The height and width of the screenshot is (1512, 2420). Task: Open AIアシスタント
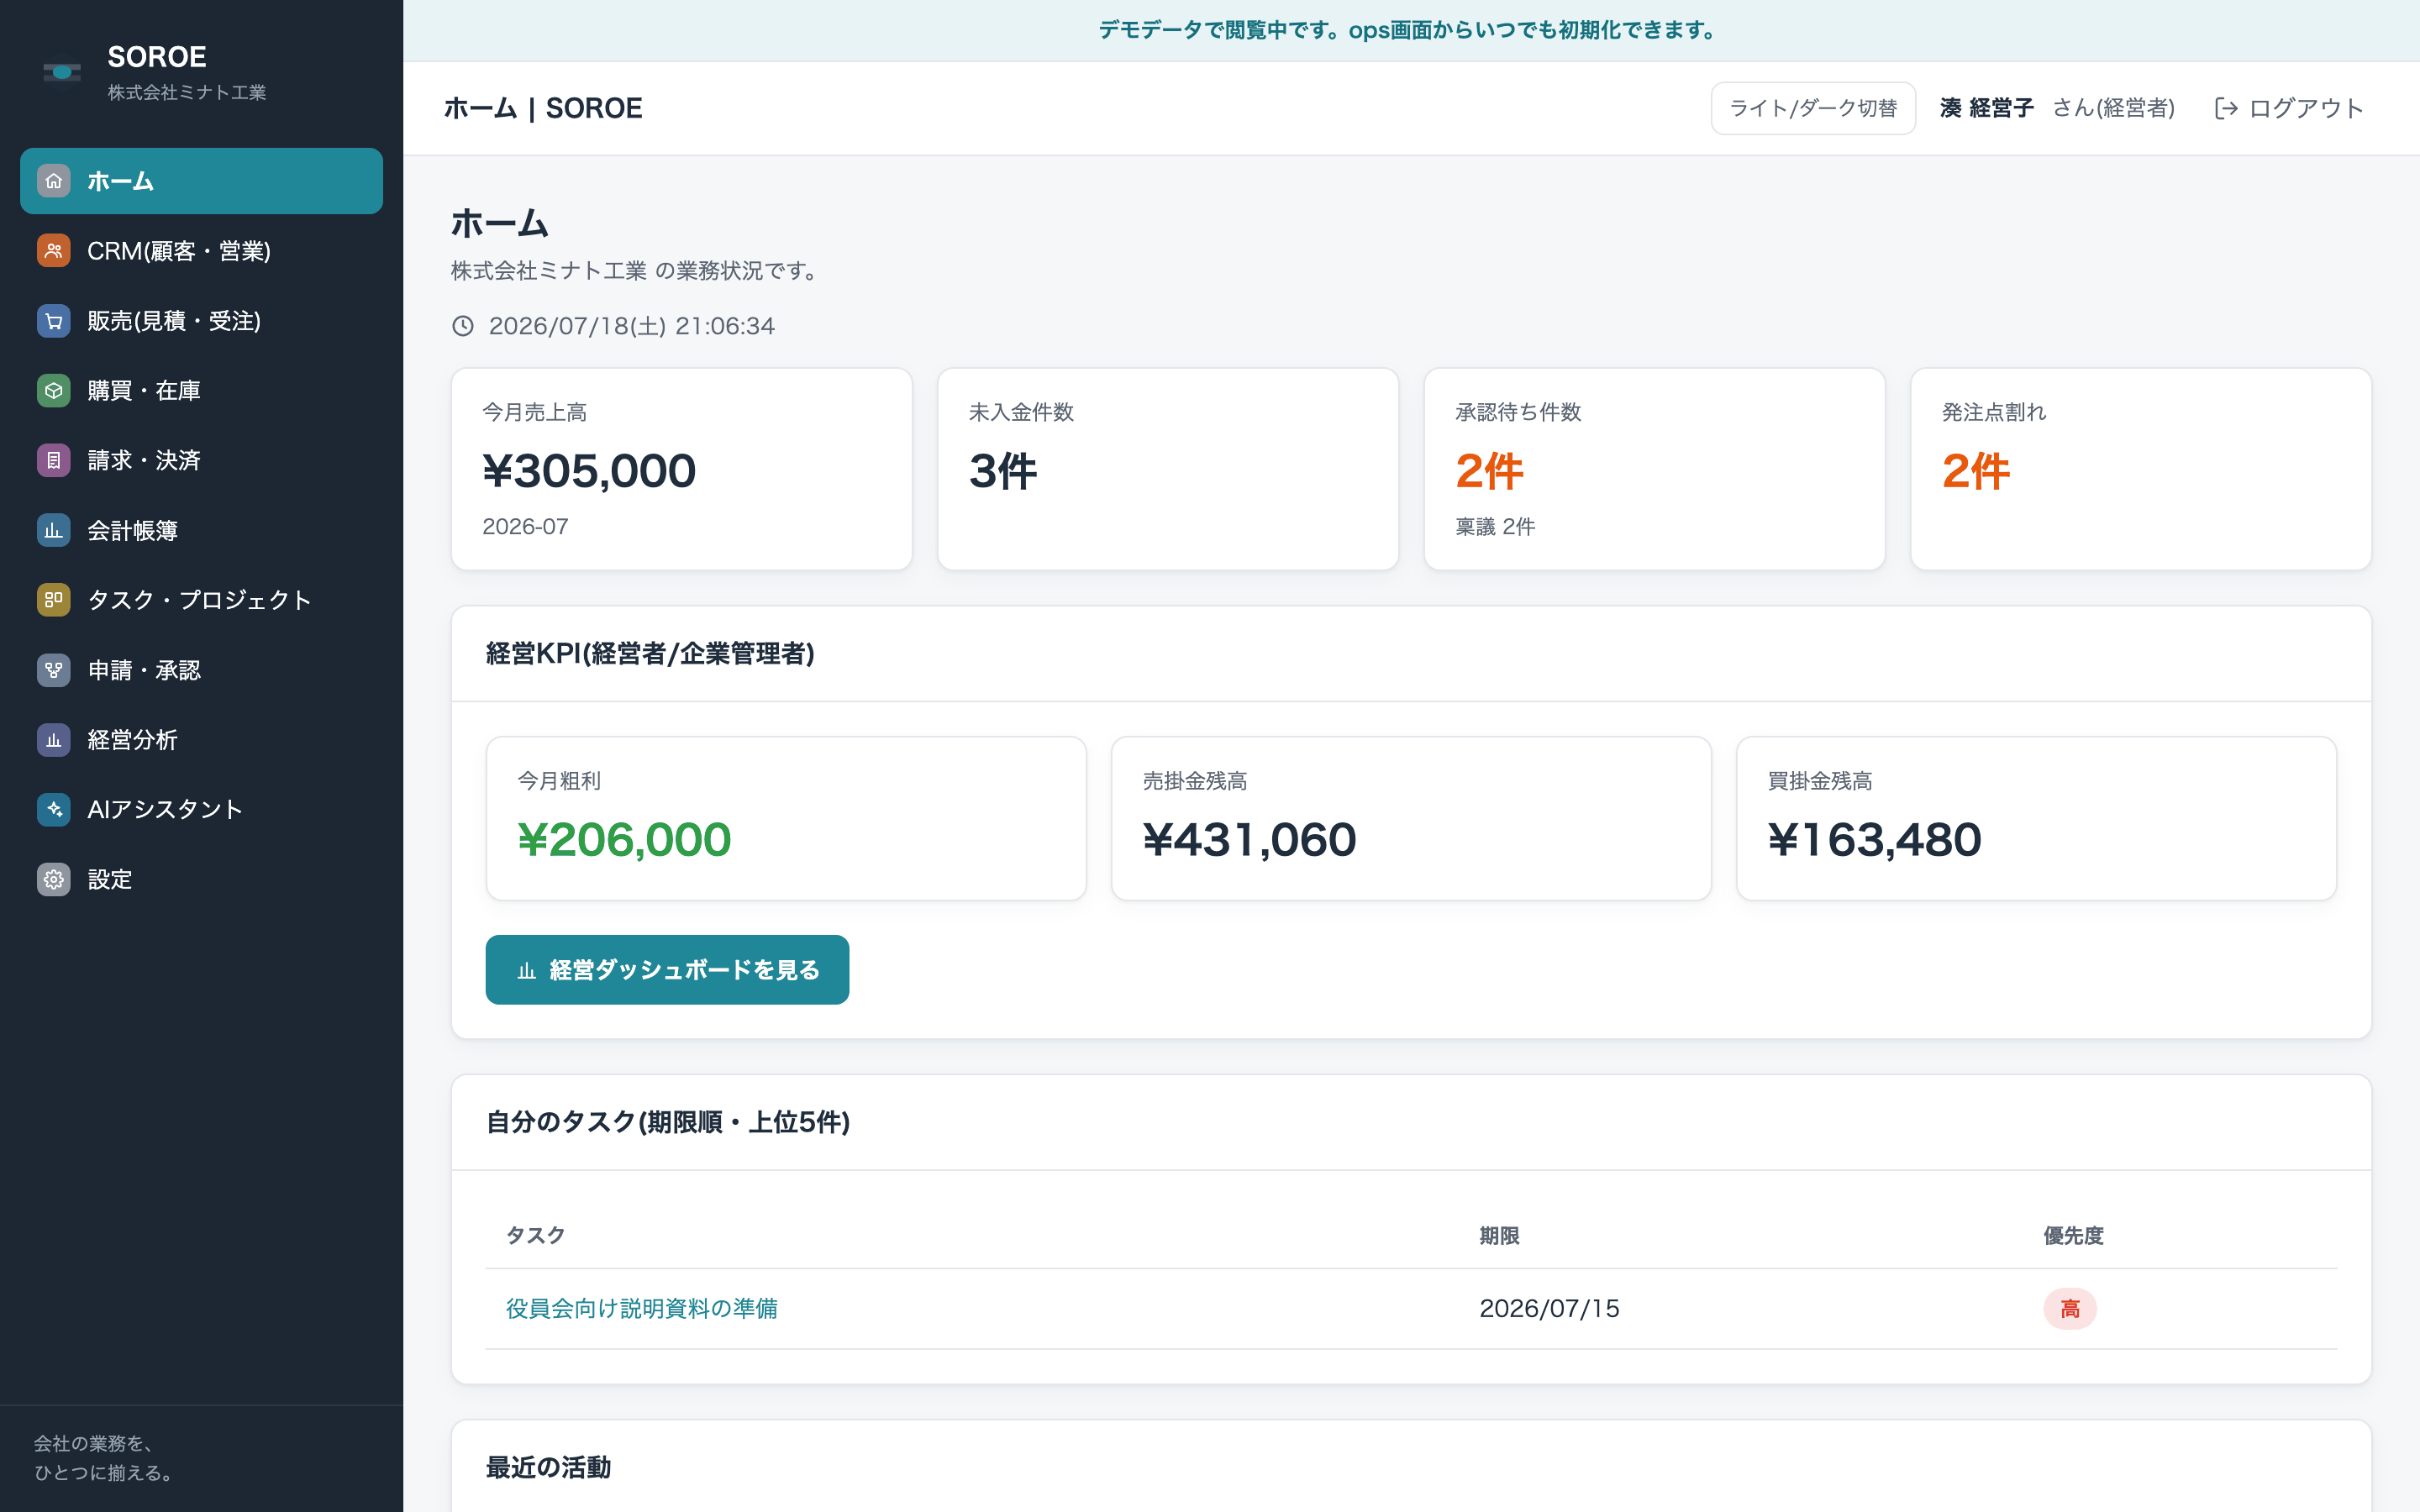(x=201, y=809)
